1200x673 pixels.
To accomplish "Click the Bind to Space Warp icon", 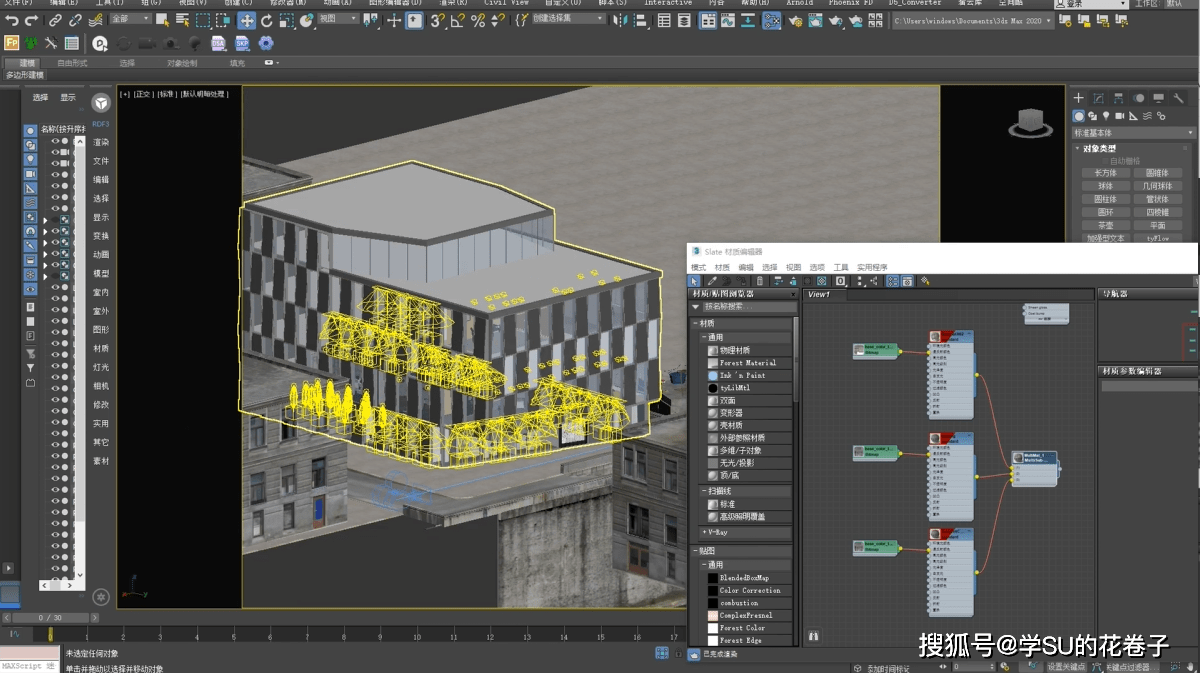I will [x=95, y=20].
